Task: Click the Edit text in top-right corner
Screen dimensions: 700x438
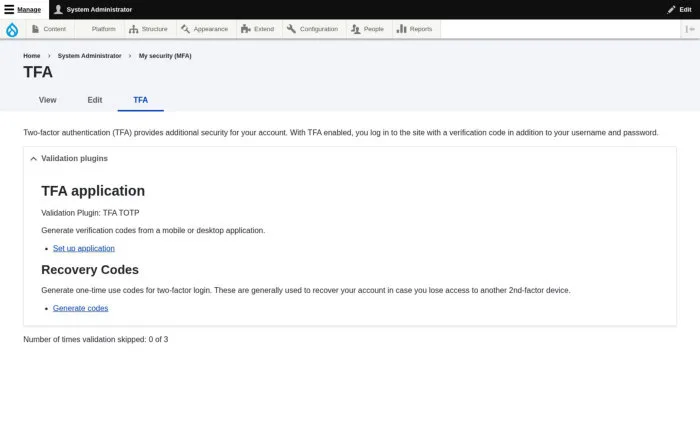Action: [685, 9]
